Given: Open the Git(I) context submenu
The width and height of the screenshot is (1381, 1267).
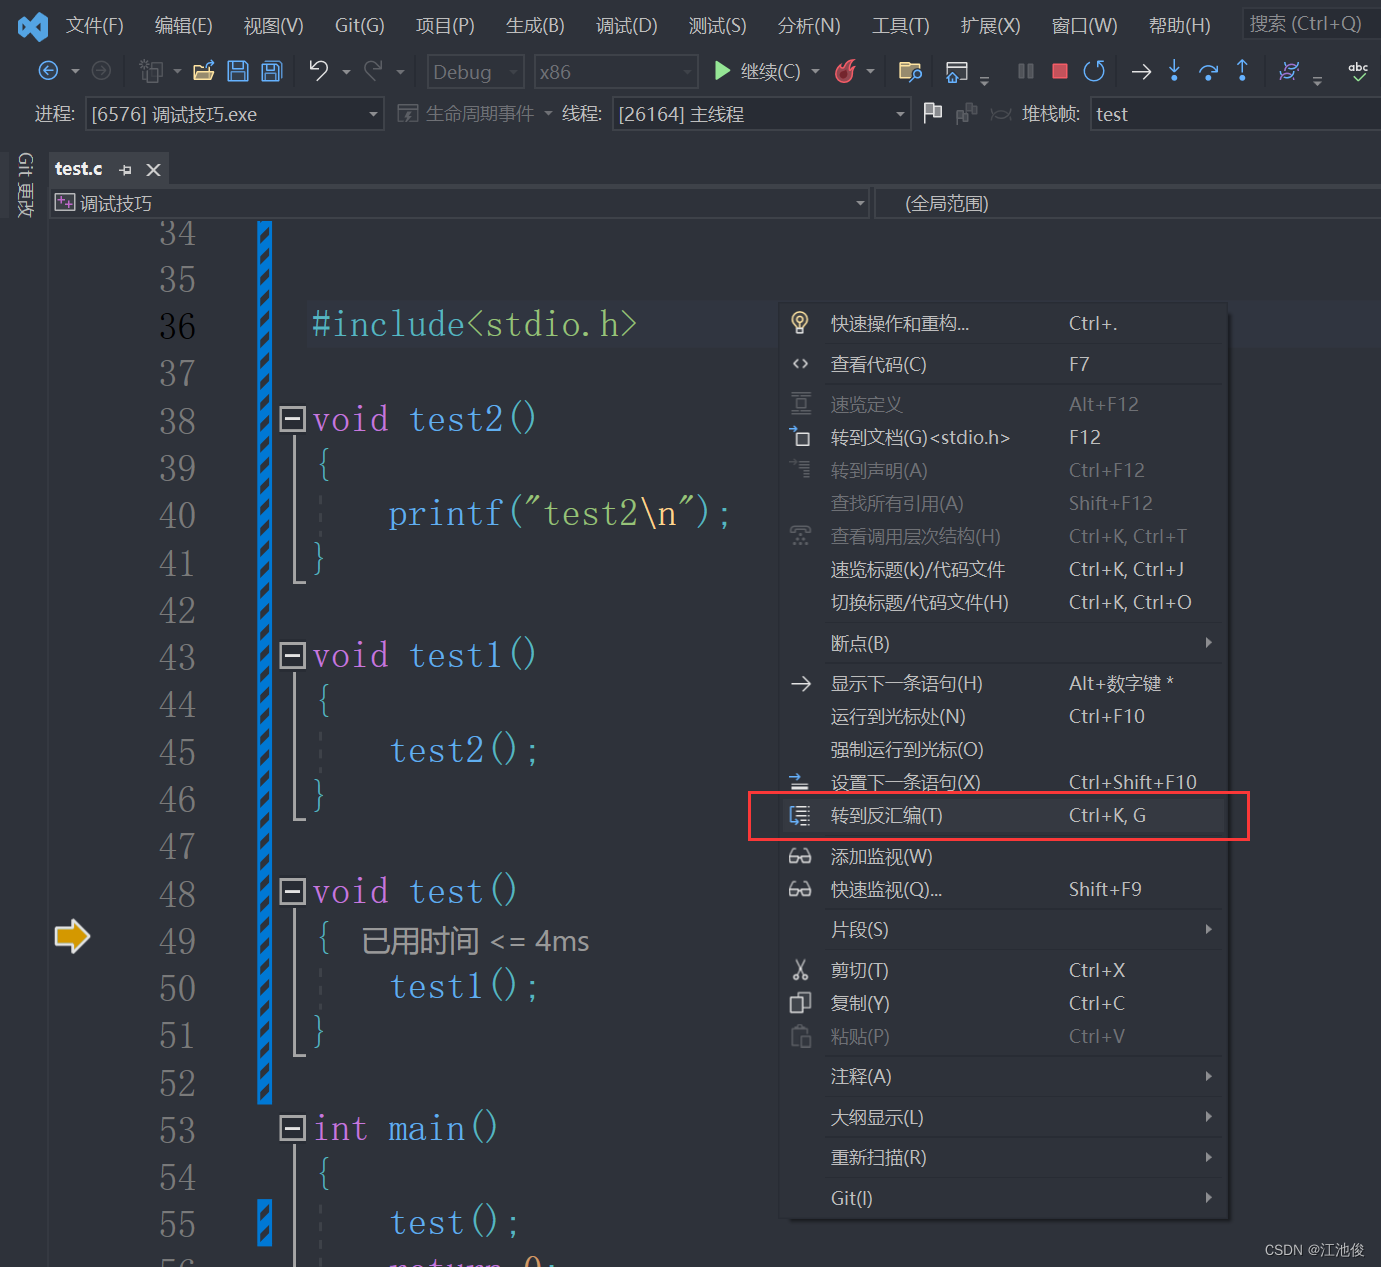Looking at the screenshot, I should coord(1004,1199).
